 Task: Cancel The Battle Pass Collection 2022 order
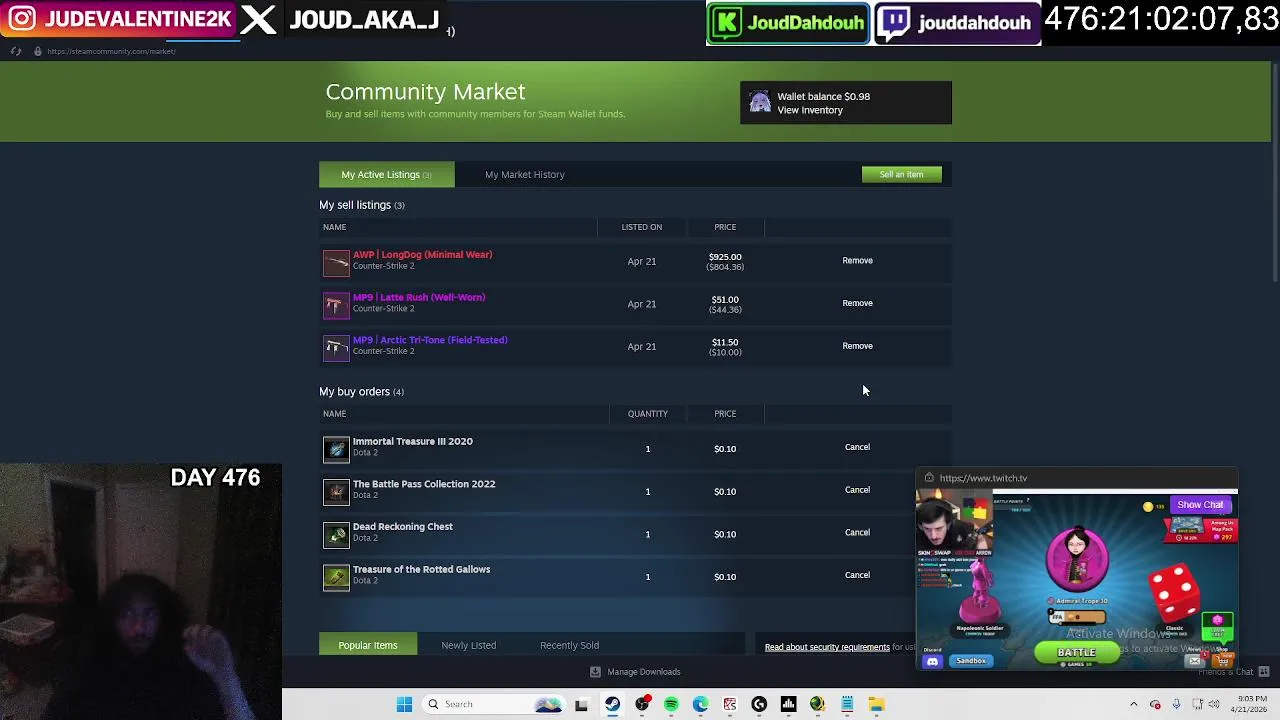point(857,490)
